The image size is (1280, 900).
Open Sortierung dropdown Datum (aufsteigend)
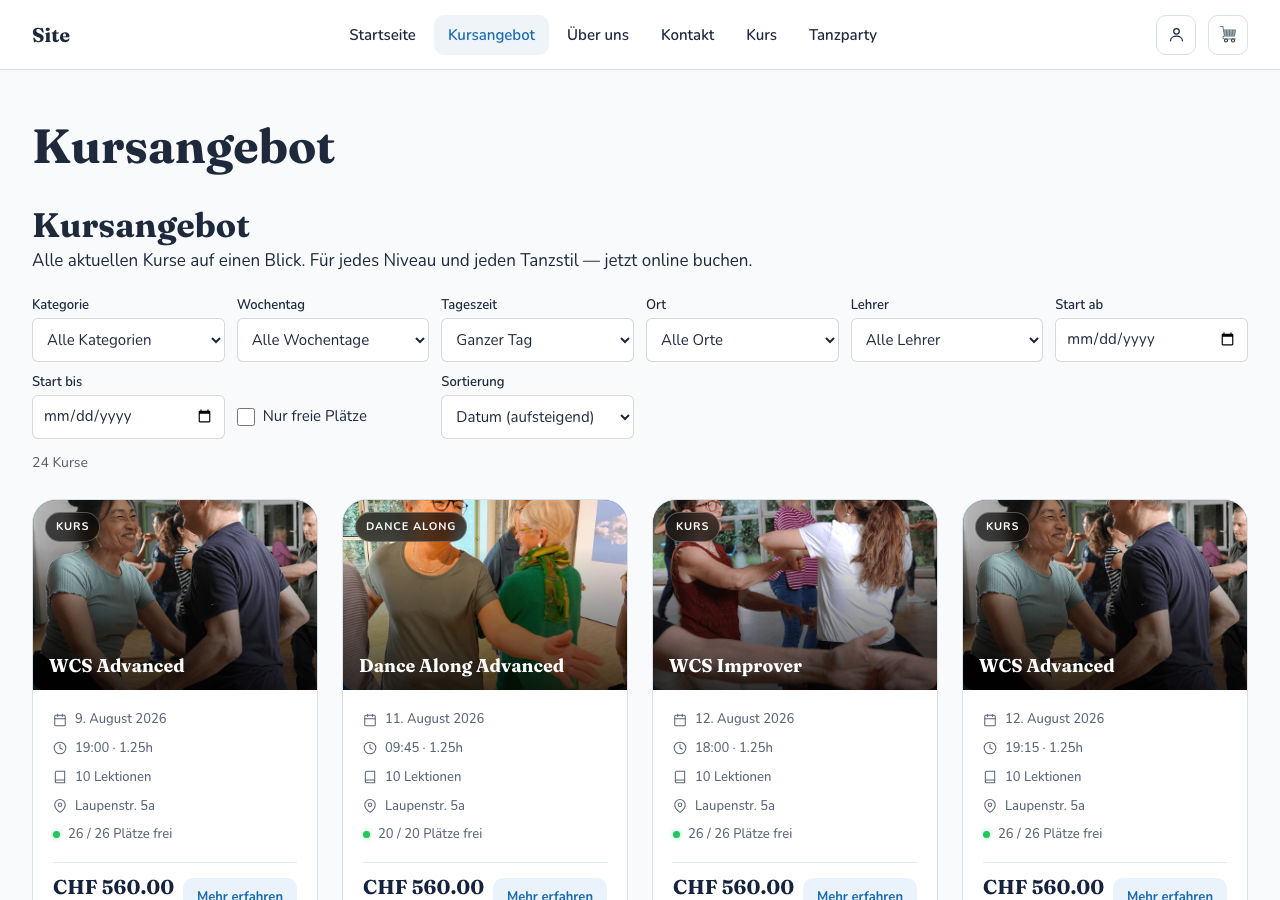point(537,417)
